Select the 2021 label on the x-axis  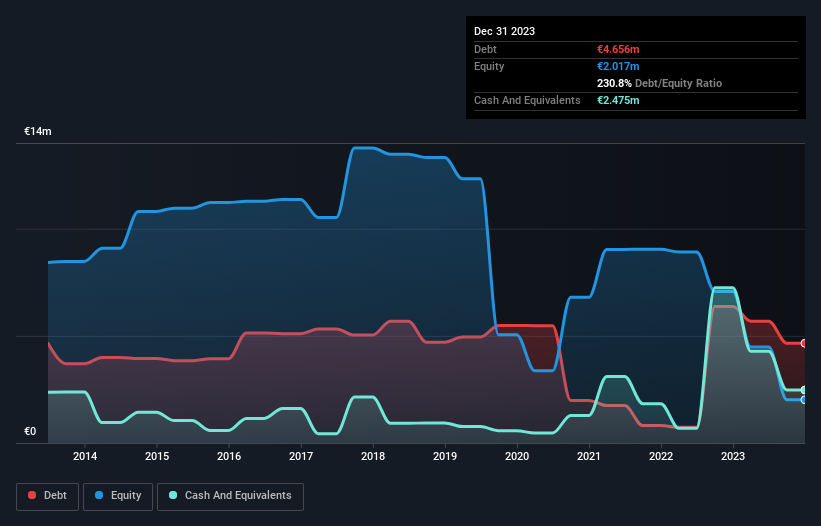[589, 456]
